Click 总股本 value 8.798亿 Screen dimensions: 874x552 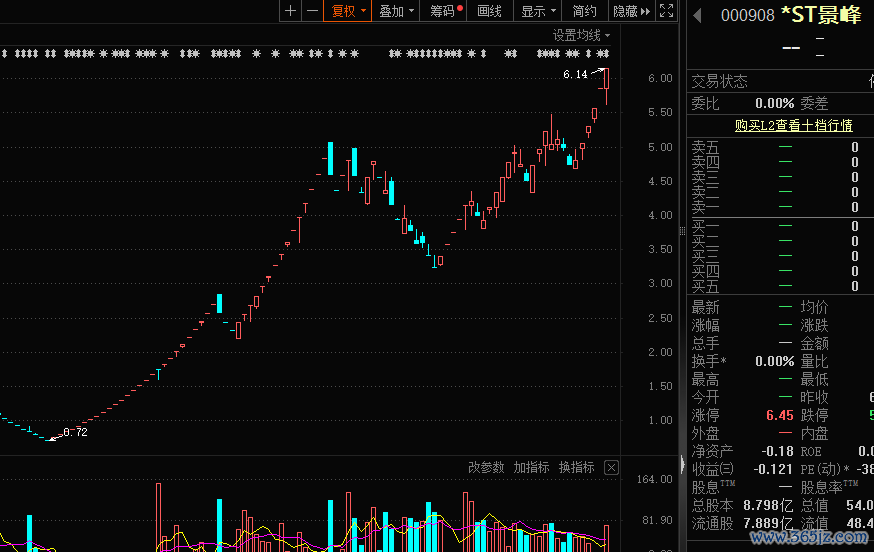(768, 505)
